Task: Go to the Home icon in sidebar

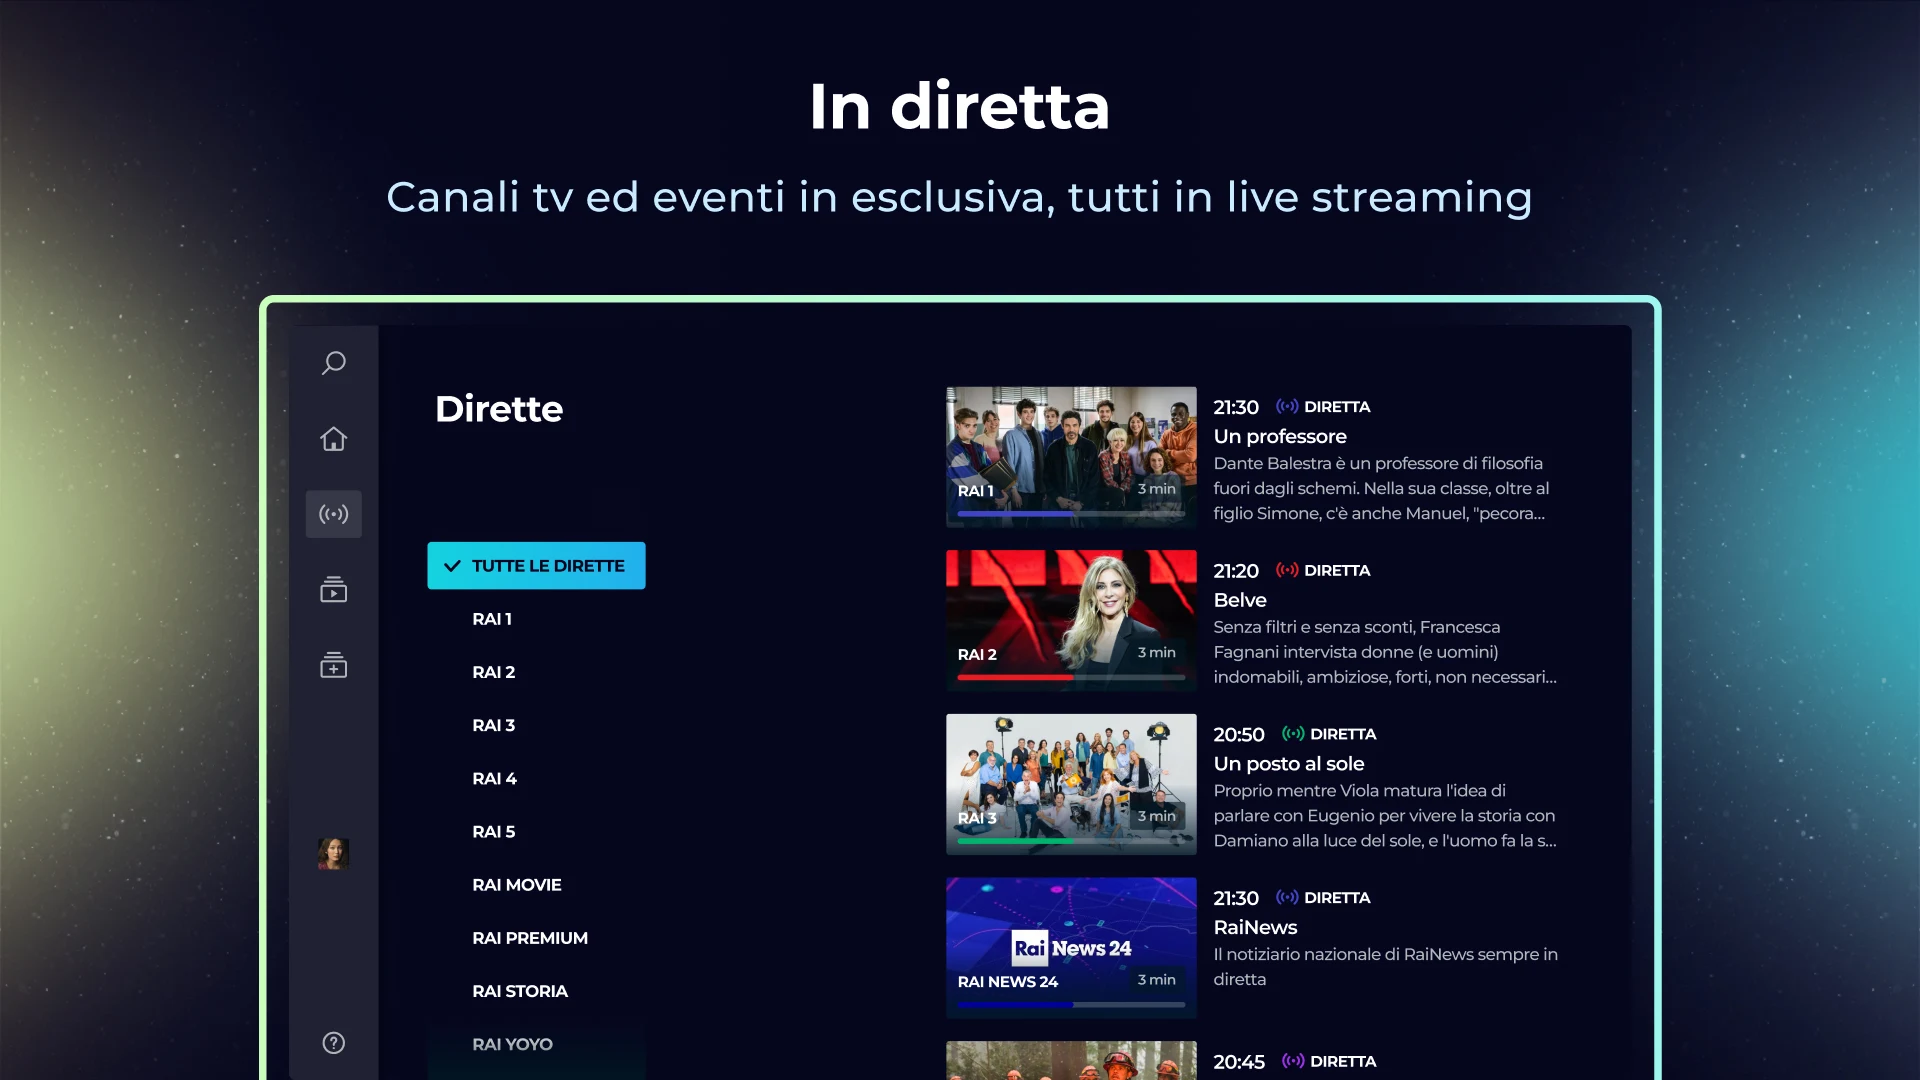Action: 333,439
